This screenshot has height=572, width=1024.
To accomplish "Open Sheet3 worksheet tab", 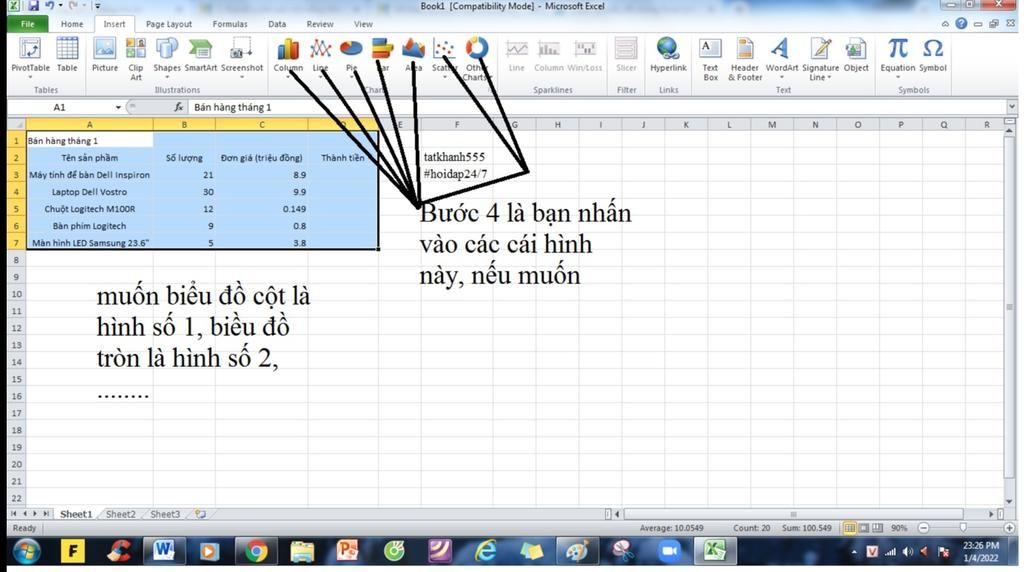I will pos(165,515).
